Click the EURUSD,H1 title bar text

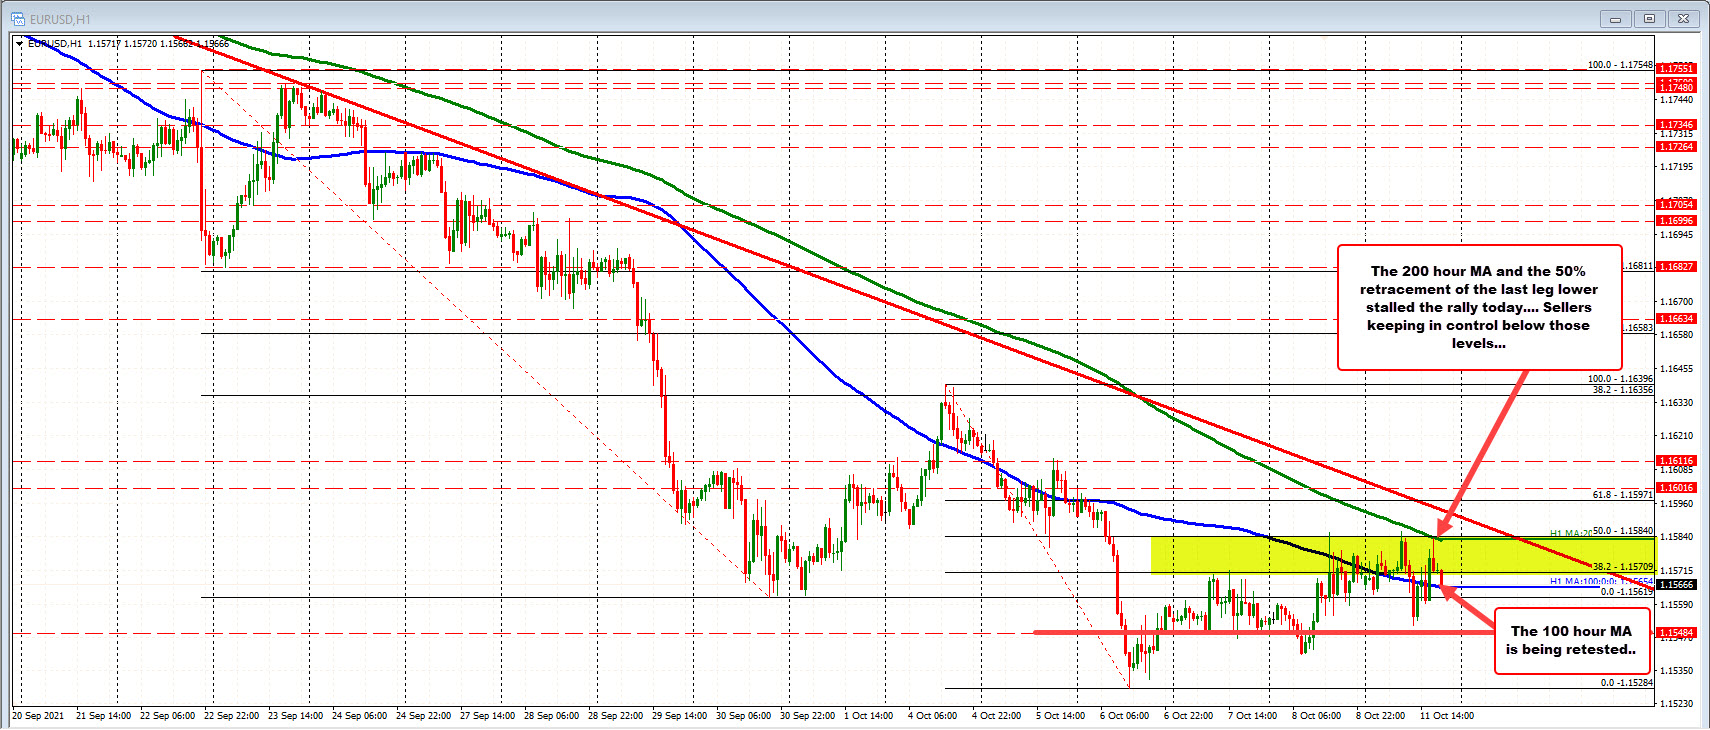coord(60,19)
